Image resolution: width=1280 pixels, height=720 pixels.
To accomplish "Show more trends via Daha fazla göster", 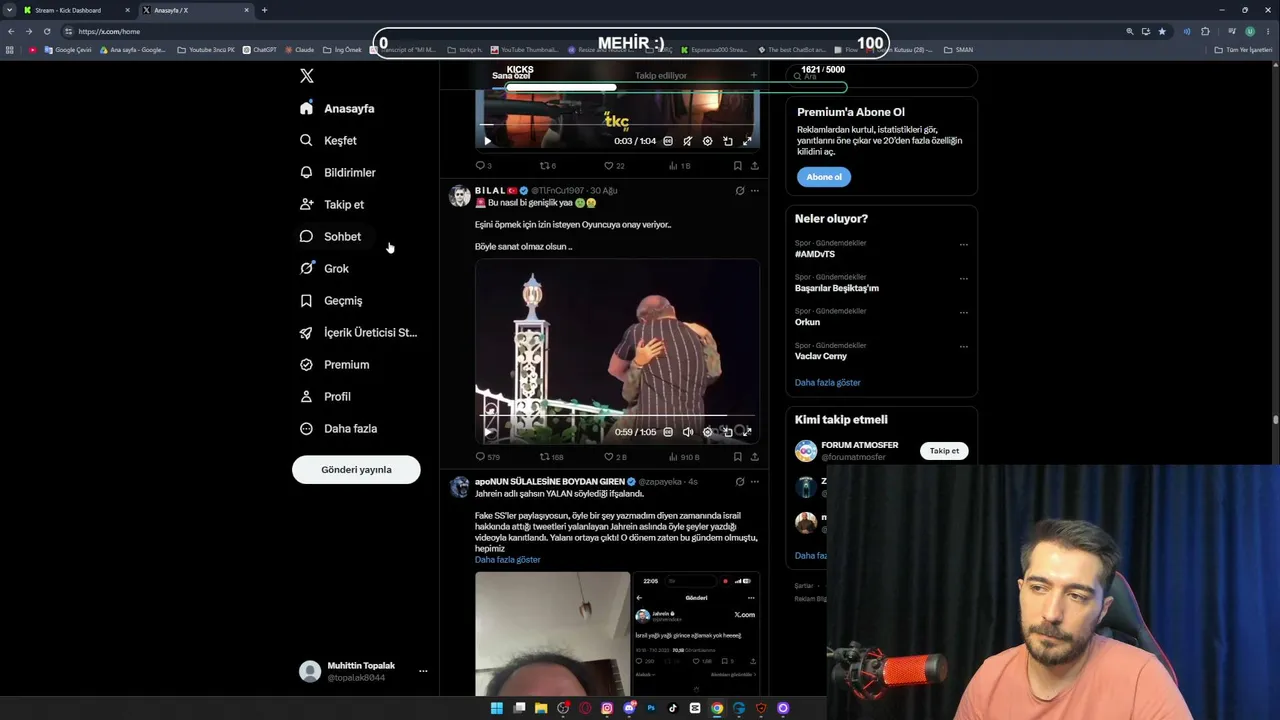I will point(827,382).
